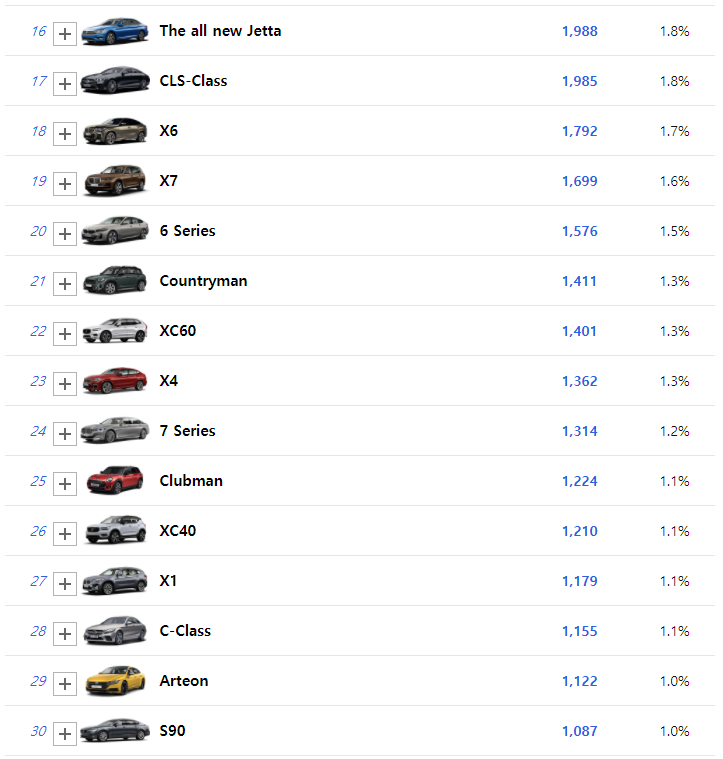Click the 6 Series car thumbnail
The image size is (723, 759).
click(x=115, y=230)
